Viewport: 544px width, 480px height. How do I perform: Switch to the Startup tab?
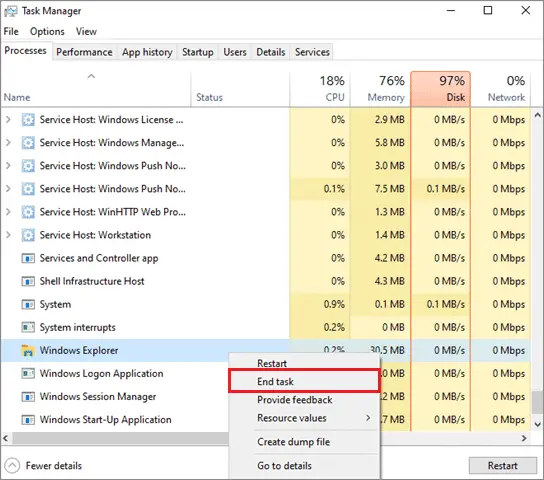198,52
